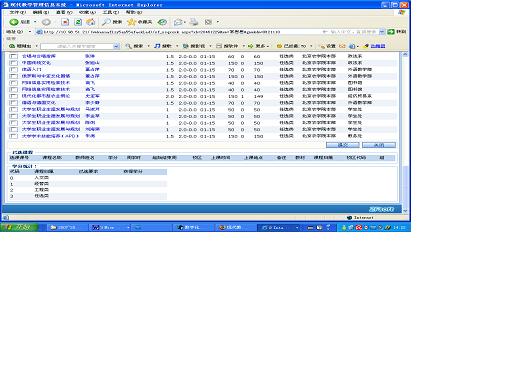Viewport: 512px width, 384px height.
Task: Open the dropdown arrow beside Back button
Action: [x=35, y=22]
